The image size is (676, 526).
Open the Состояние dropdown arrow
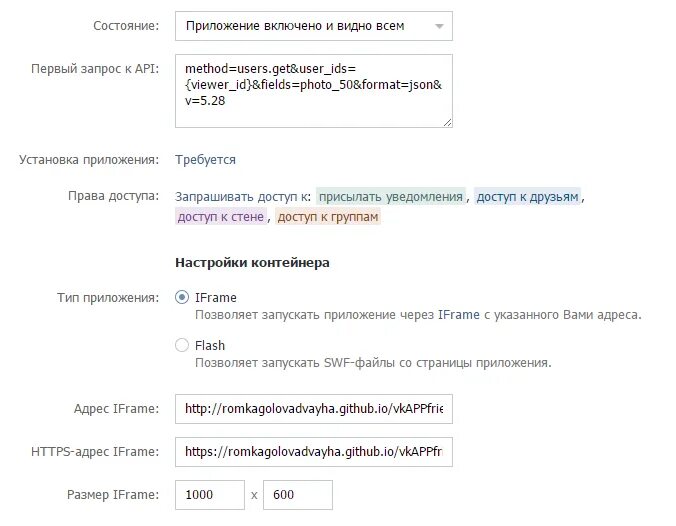point(439,26)
